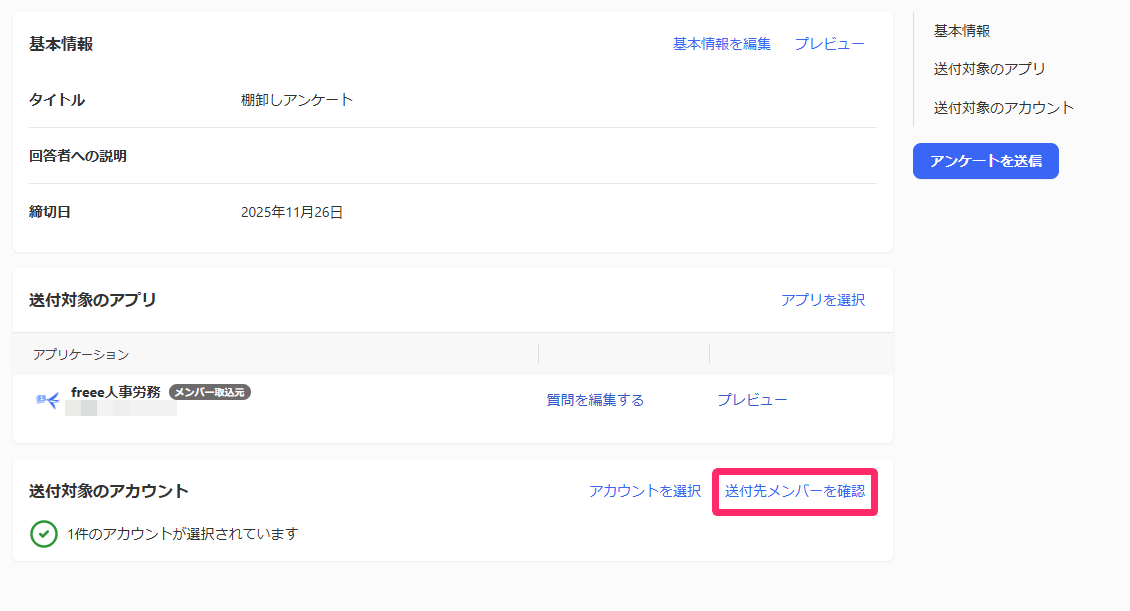This screenshot has height=611, width=1130.
Task: Open 送付先メンバーを確認 link
Action: [x=795, y=491]
